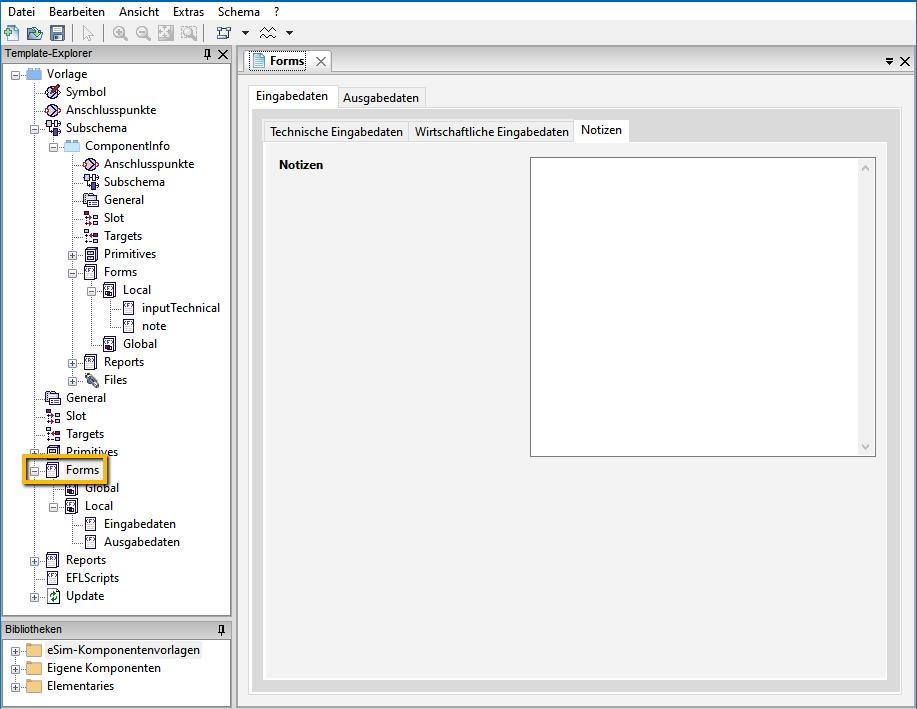Click the open file toolbar icon
The height and width of the screenshot is (709, 917).
coord(35,33)
